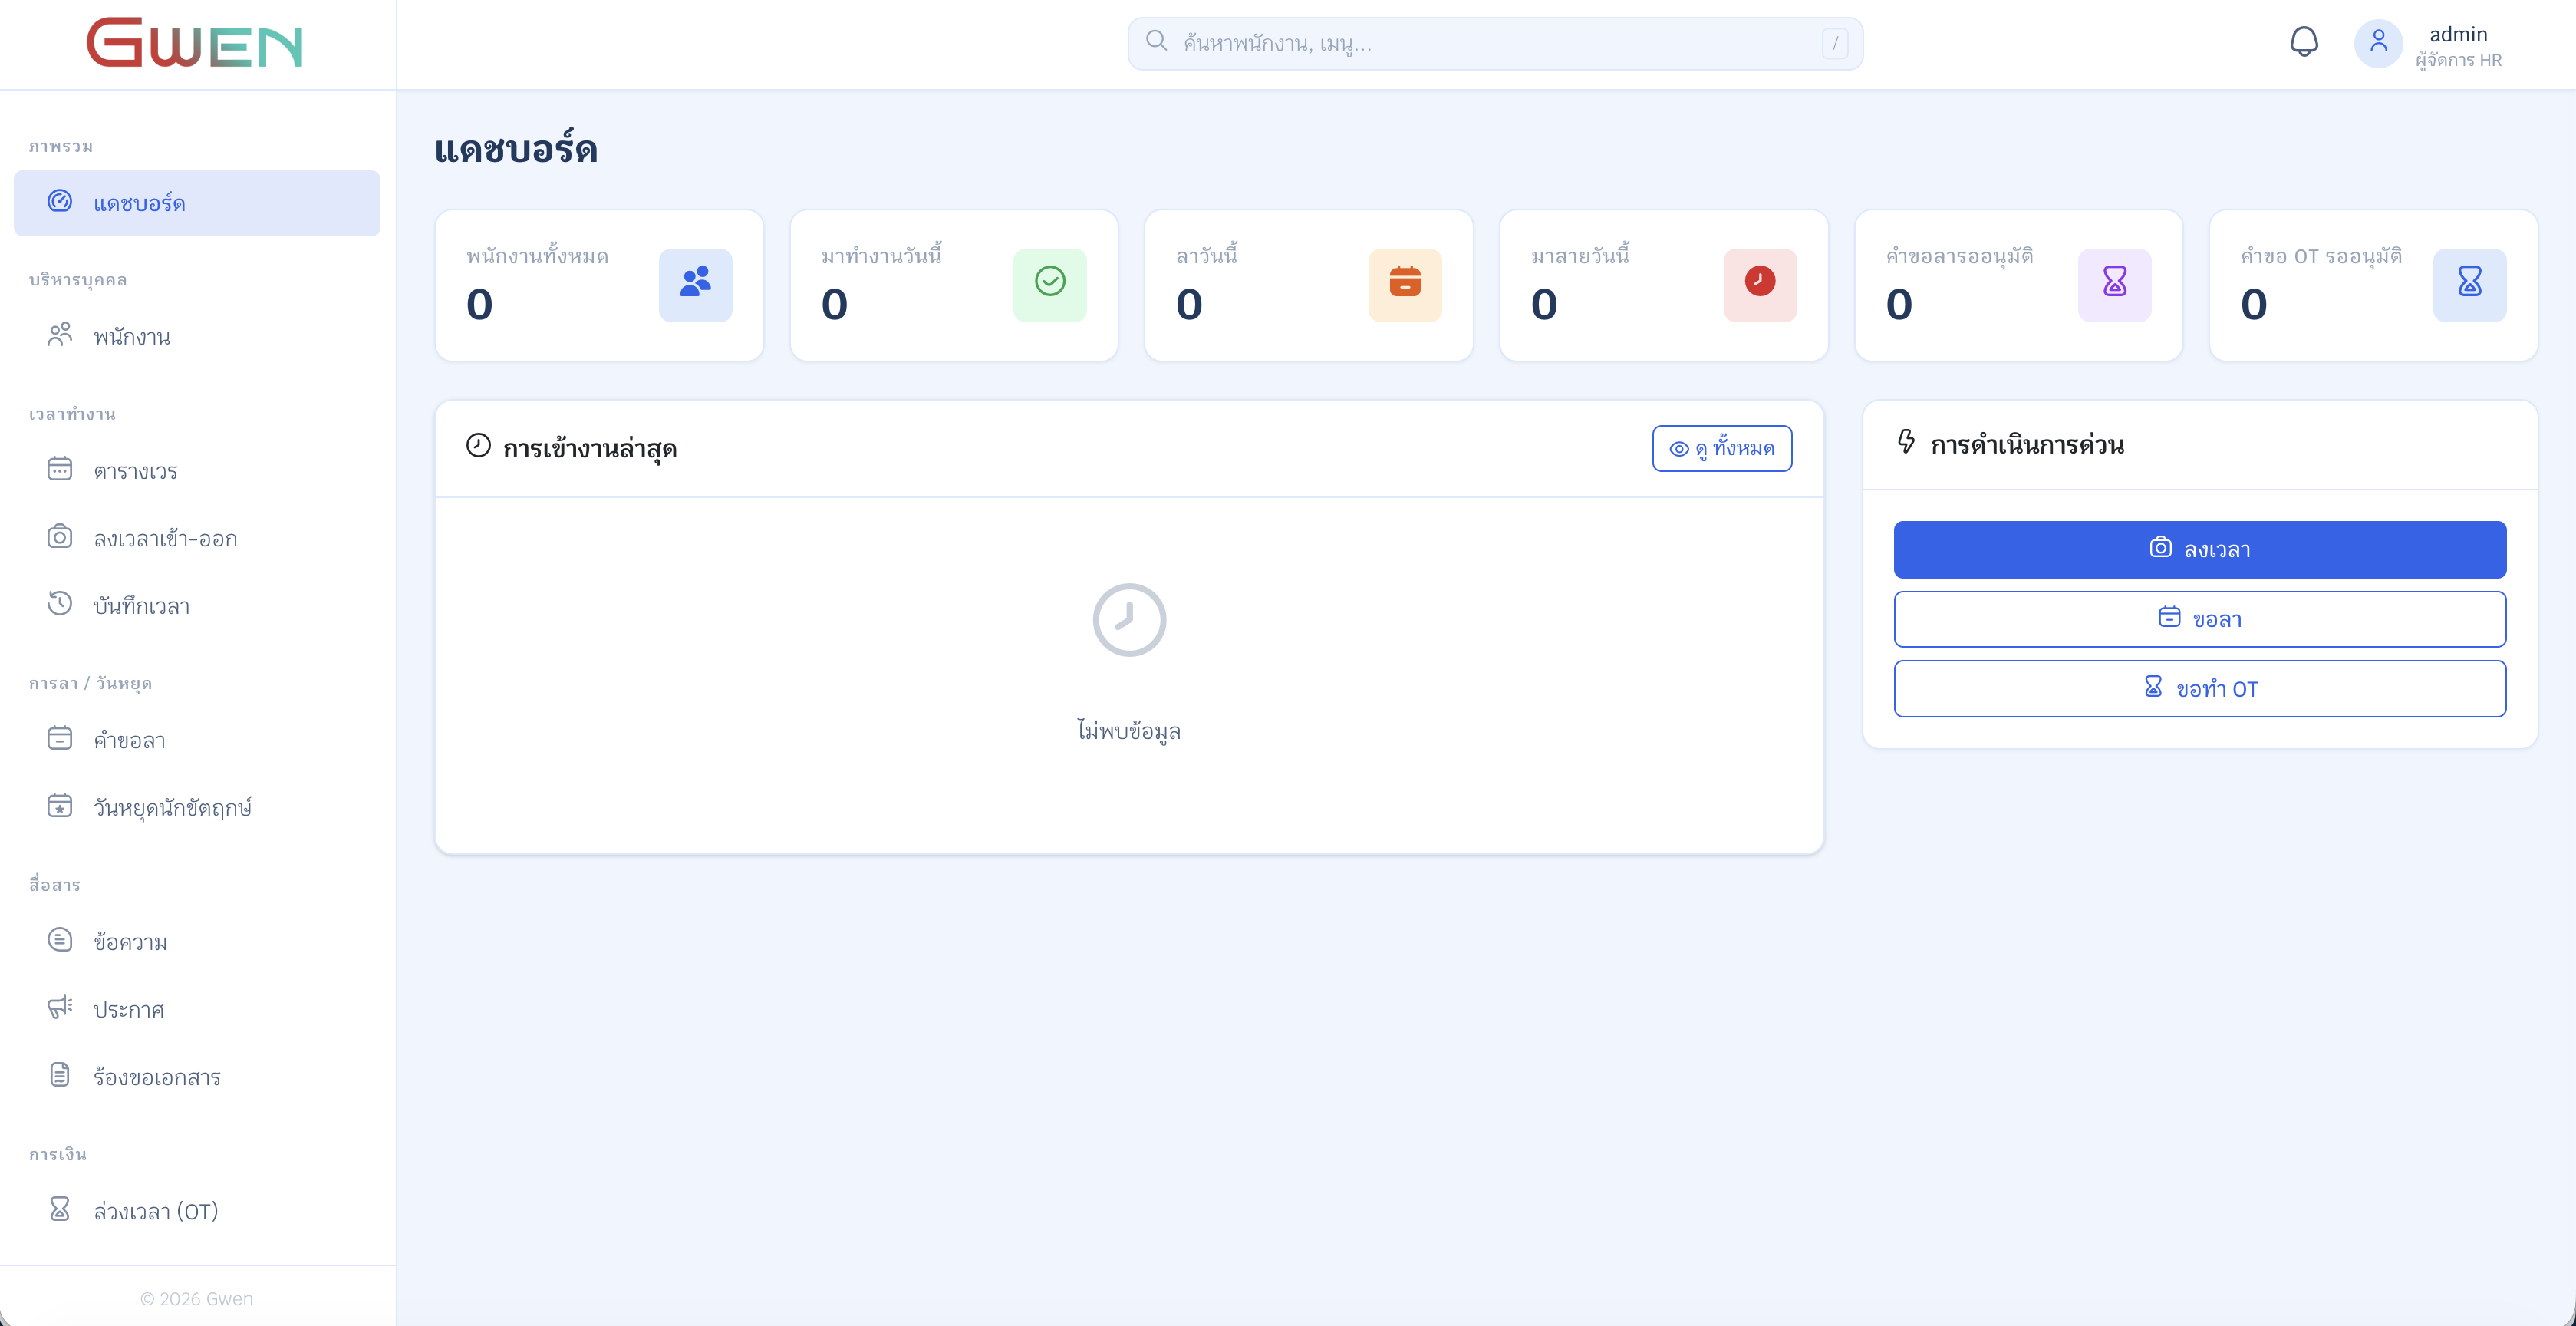Screen dimensions: 2576x1326
Task: Click ดูทั้งหมด view all button
Action: (1721, 449)
